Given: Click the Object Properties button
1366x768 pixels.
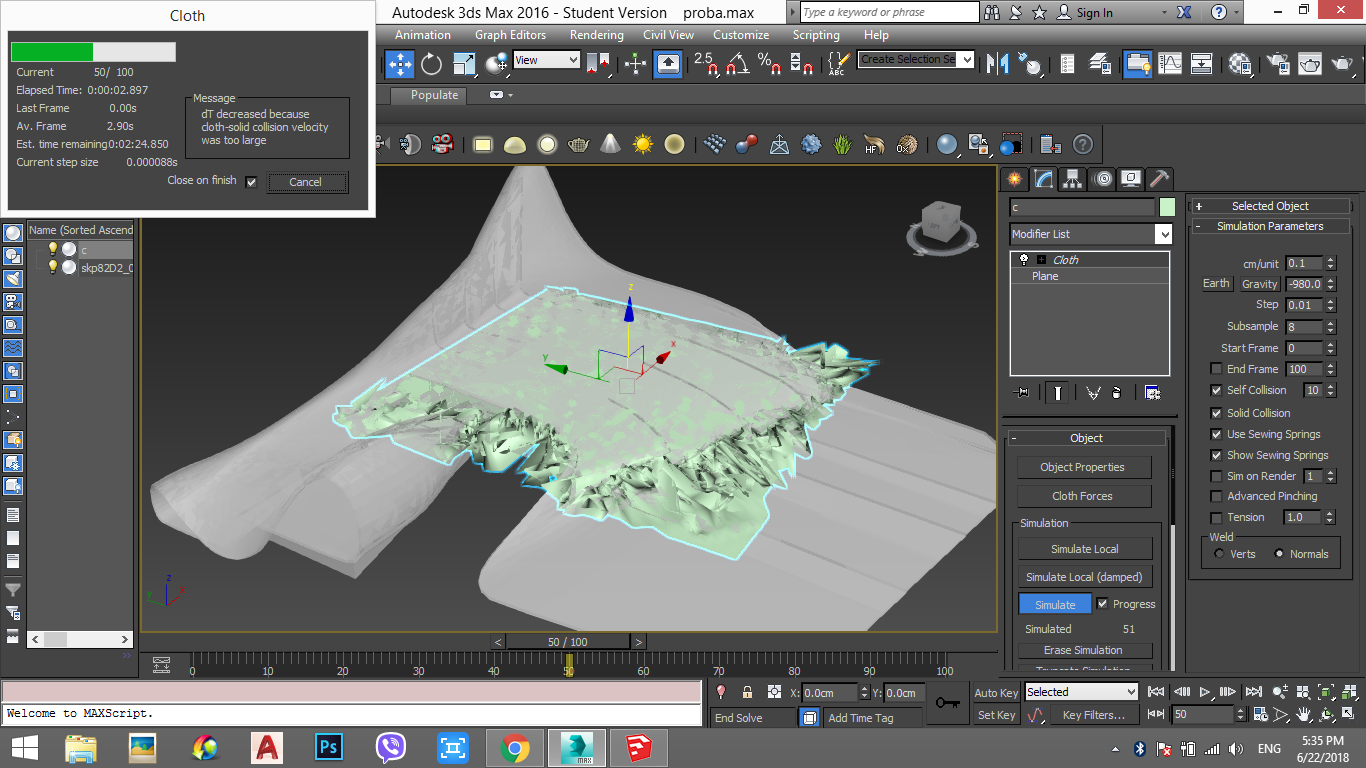Looking at the screenshot, I should point(1084,467).
